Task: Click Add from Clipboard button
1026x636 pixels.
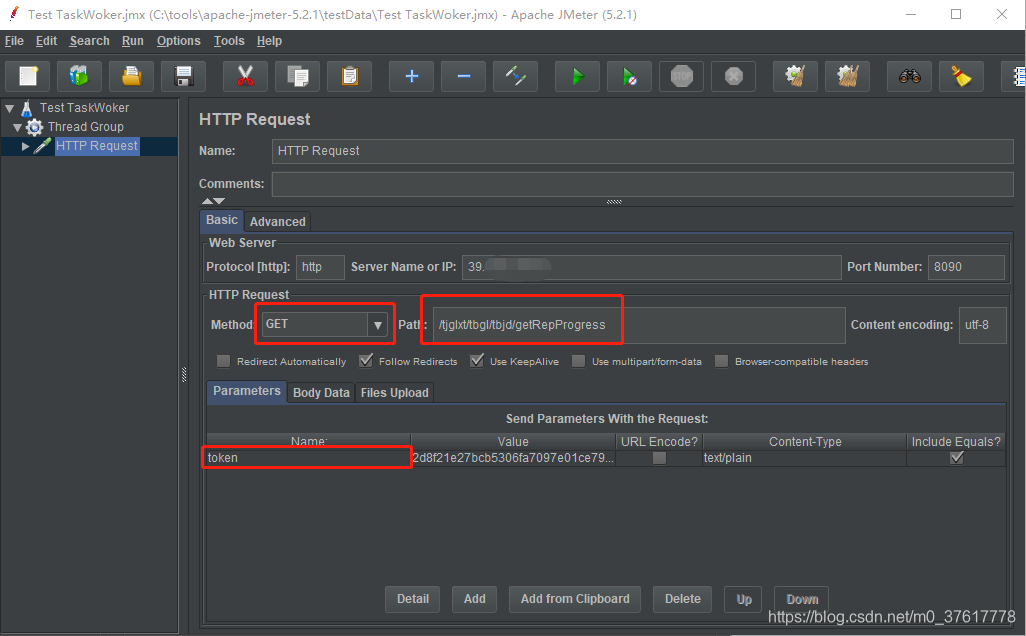Action: click(575, 599)
